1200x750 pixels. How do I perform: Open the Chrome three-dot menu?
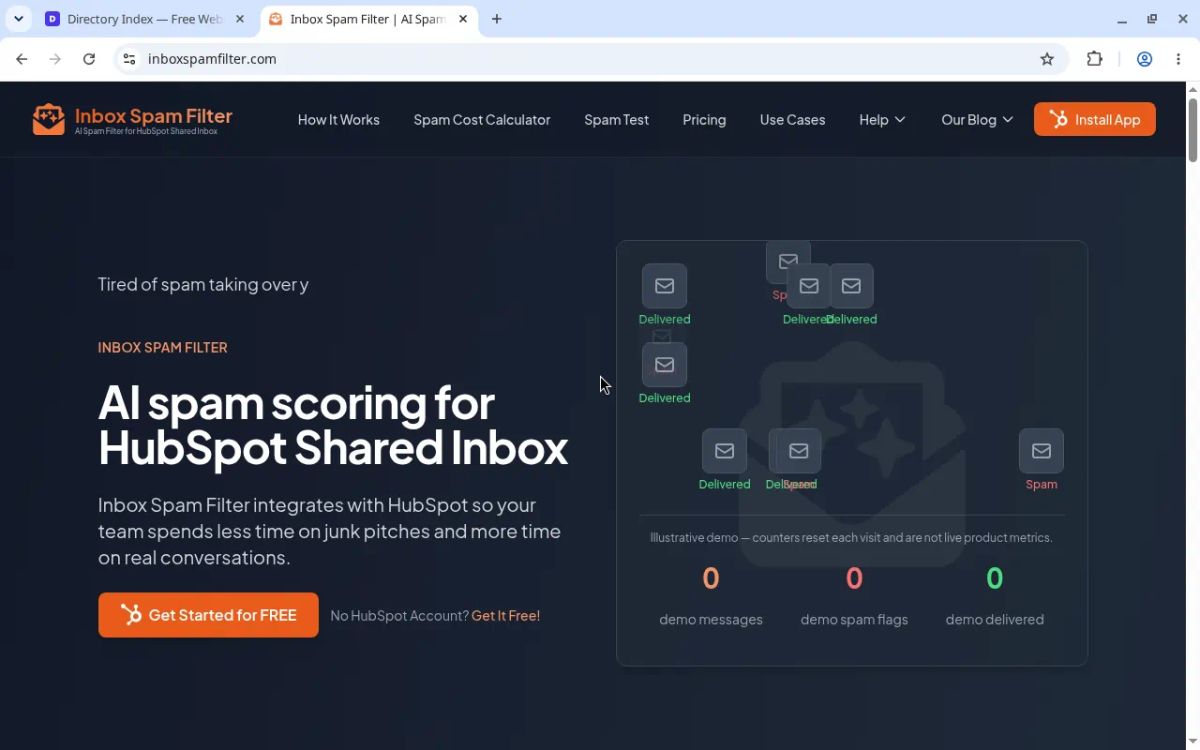pyautogui.click(x=1179, y=59)
